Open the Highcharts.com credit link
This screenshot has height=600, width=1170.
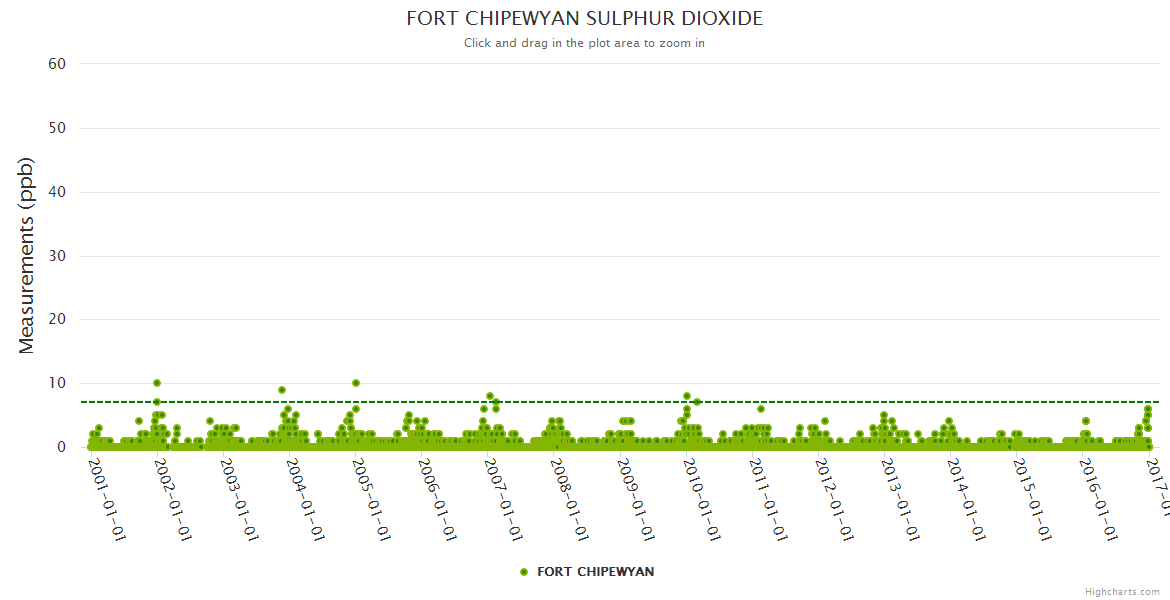click(1122, 591)
